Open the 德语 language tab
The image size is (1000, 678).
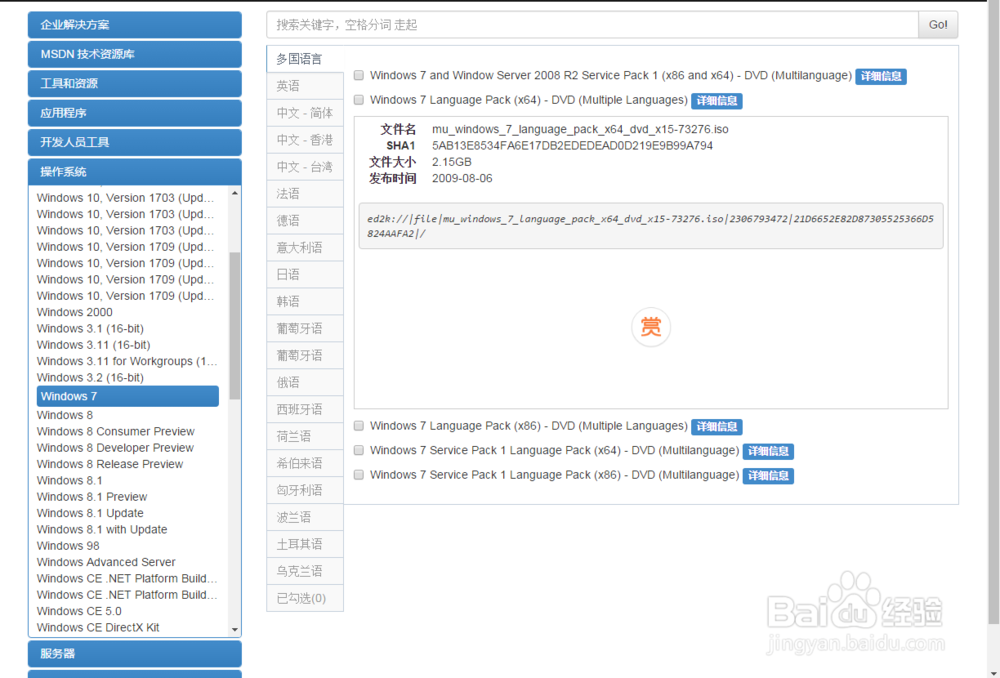(x=305, y=221)
